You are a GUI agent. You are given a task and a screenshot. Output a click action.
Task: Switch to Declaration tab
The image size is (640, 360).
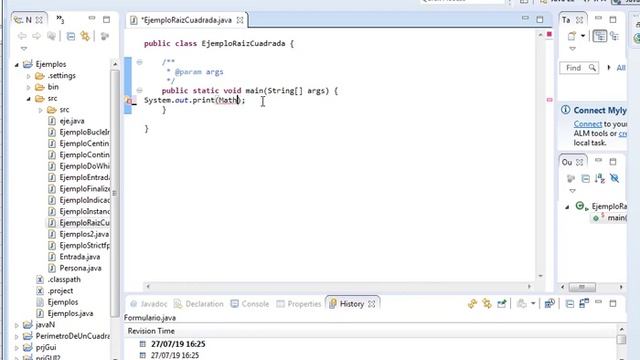199,304
